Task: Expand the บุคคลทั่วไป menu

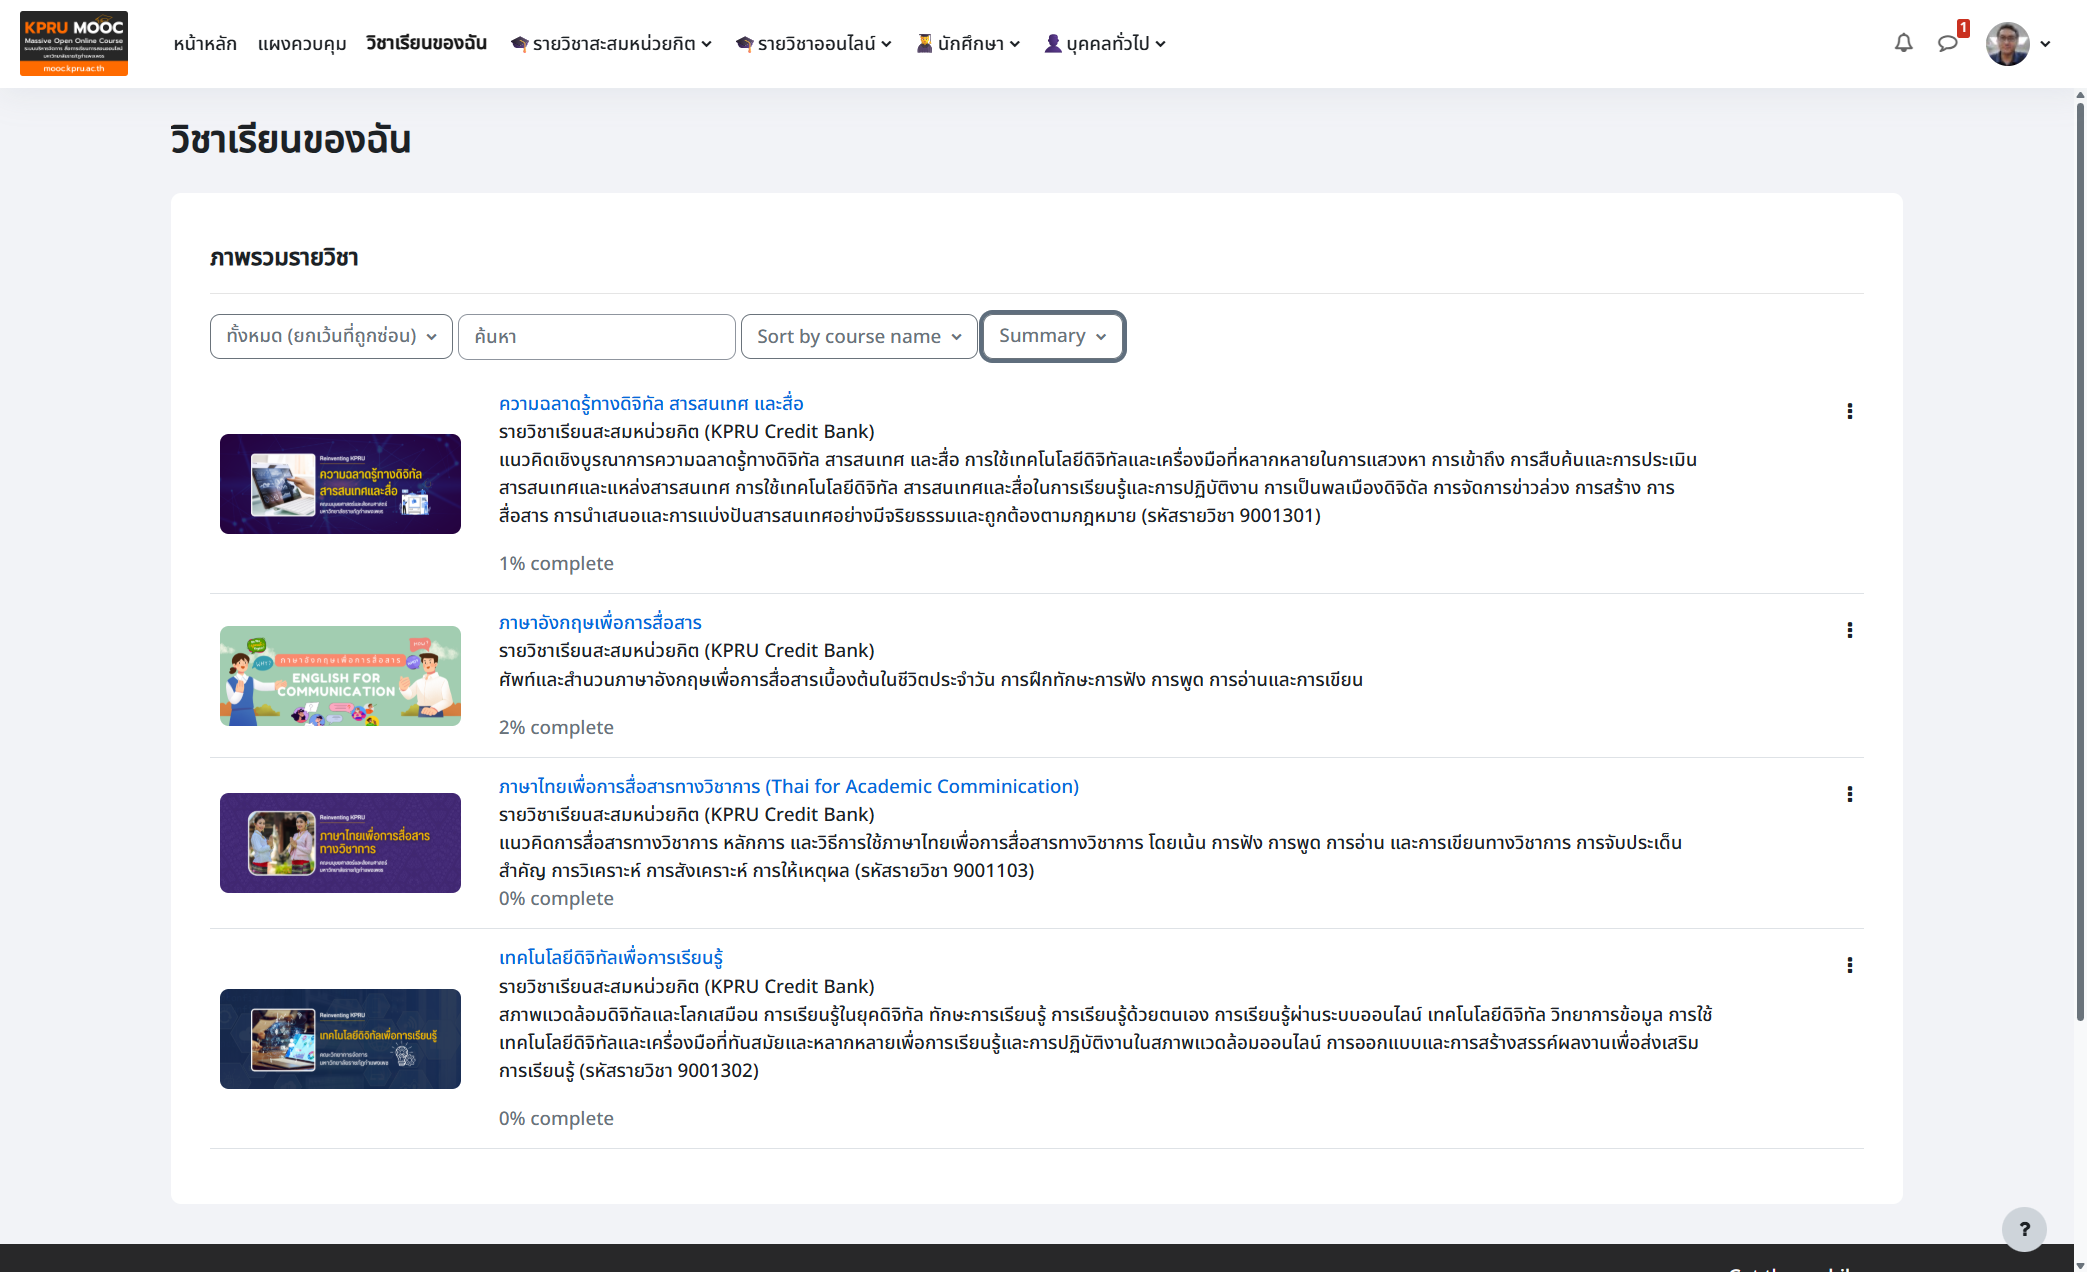Action: pos(1105,43)
